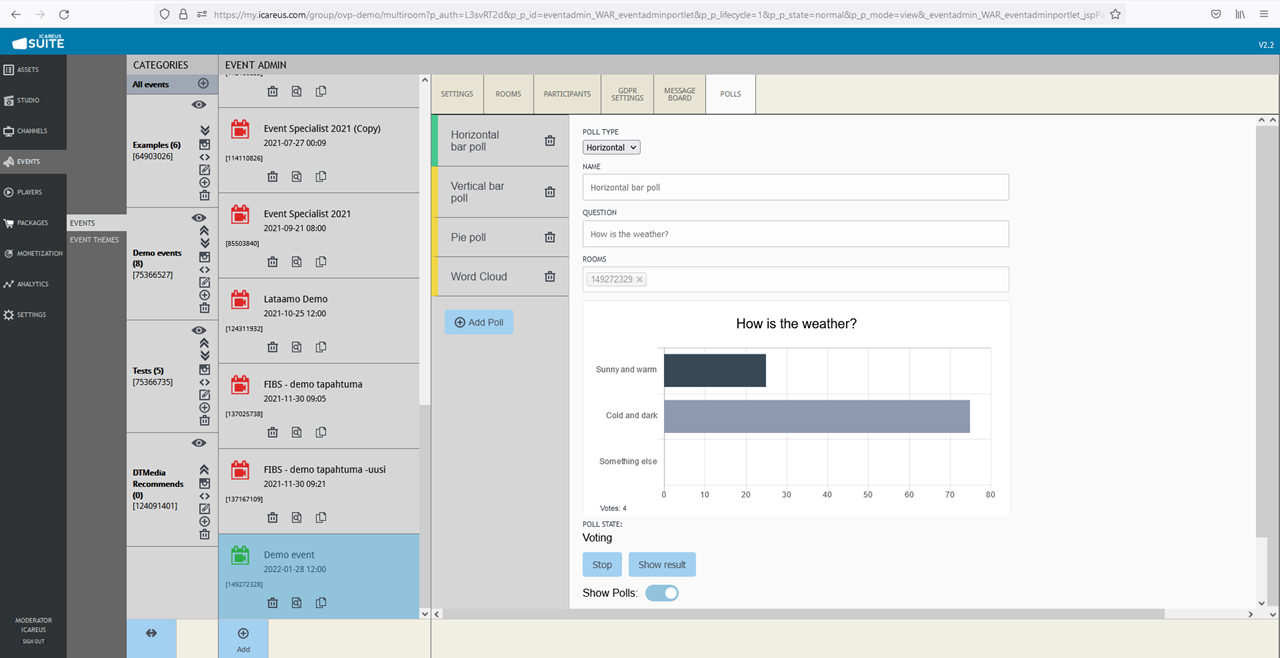Toggle the Show Polls switch
The width and height of the screenshot is (1280, 658).
[x=662, y=593]
